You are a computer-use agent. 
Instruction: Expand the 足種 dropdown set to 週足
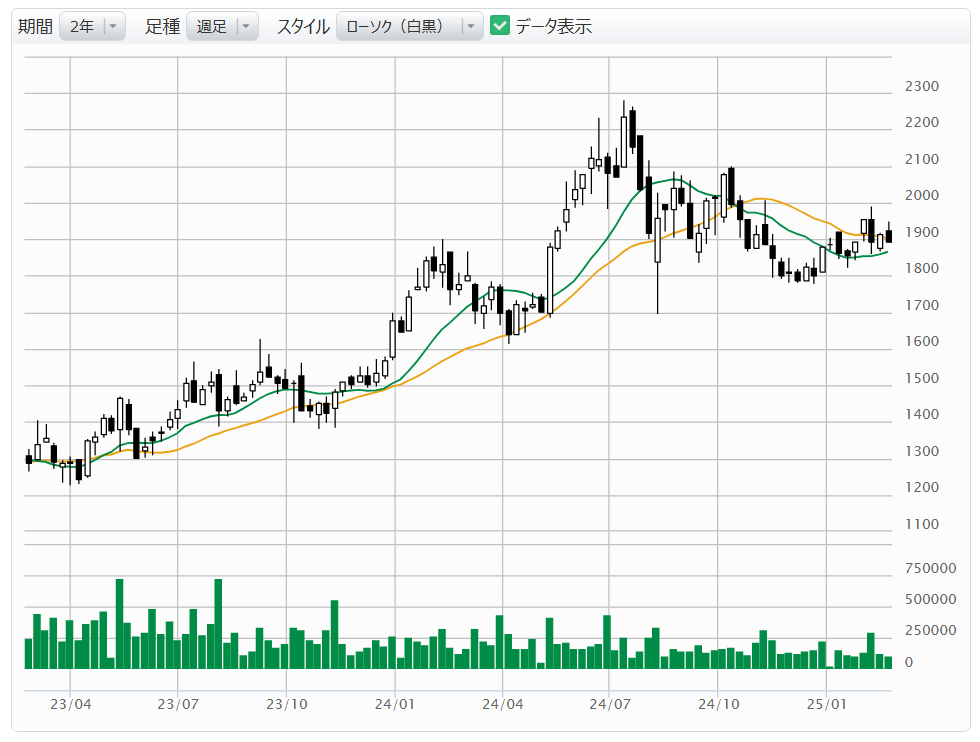(222, 27)
